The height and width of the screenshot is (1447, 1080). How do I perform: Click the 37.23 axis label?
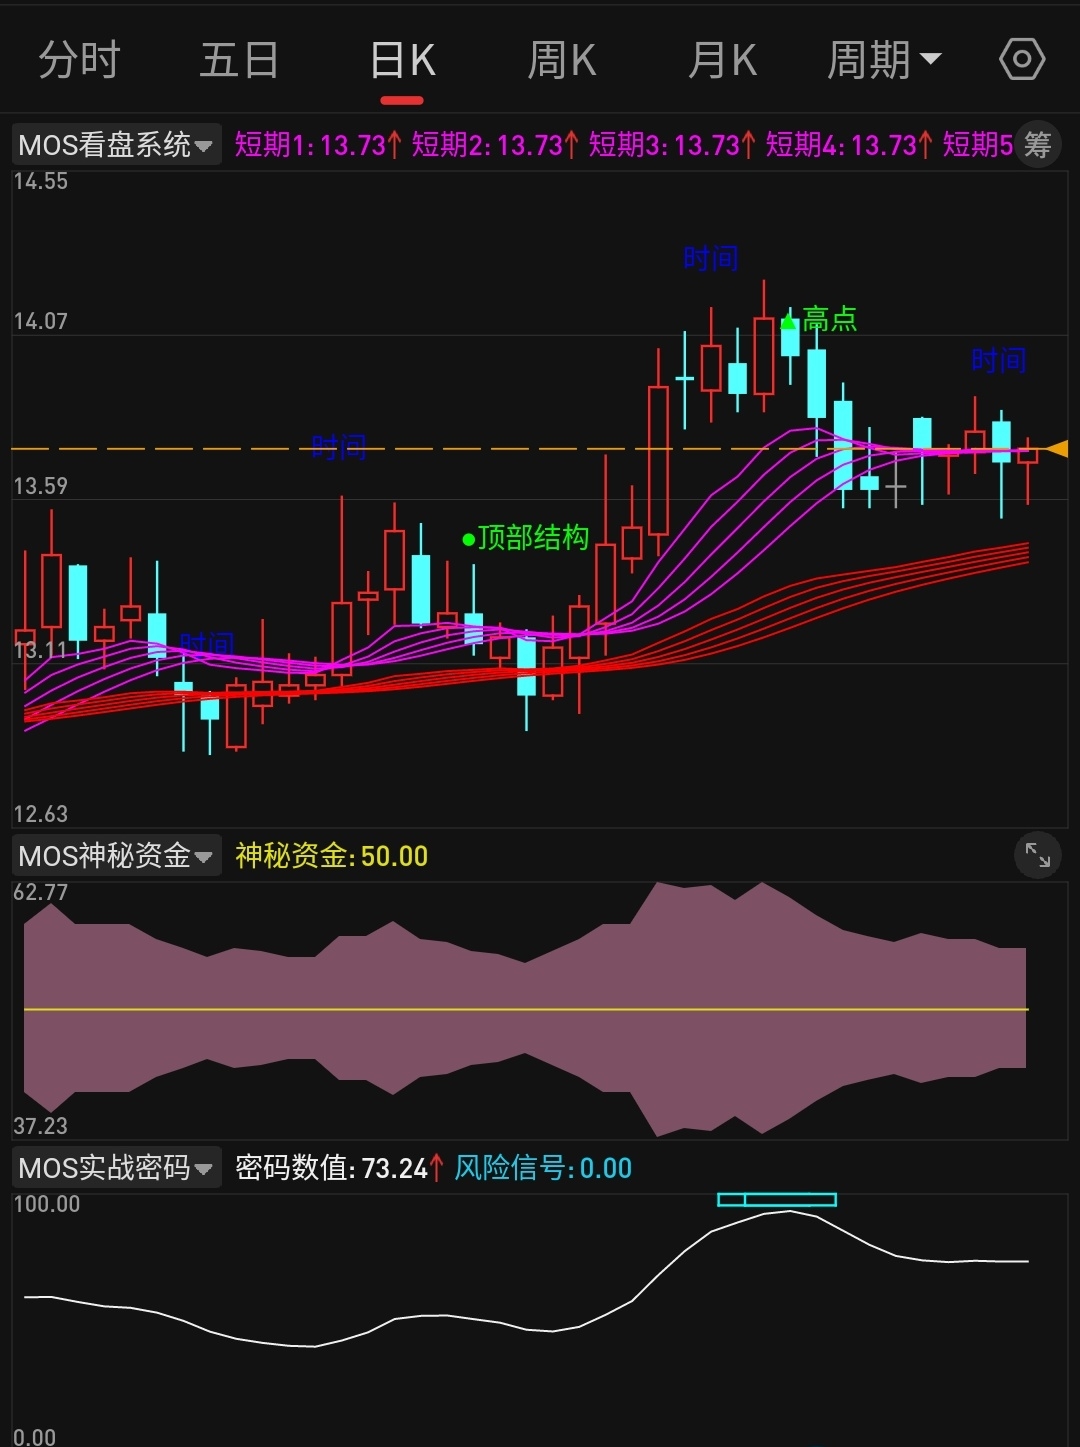[x=41, y=1126]
